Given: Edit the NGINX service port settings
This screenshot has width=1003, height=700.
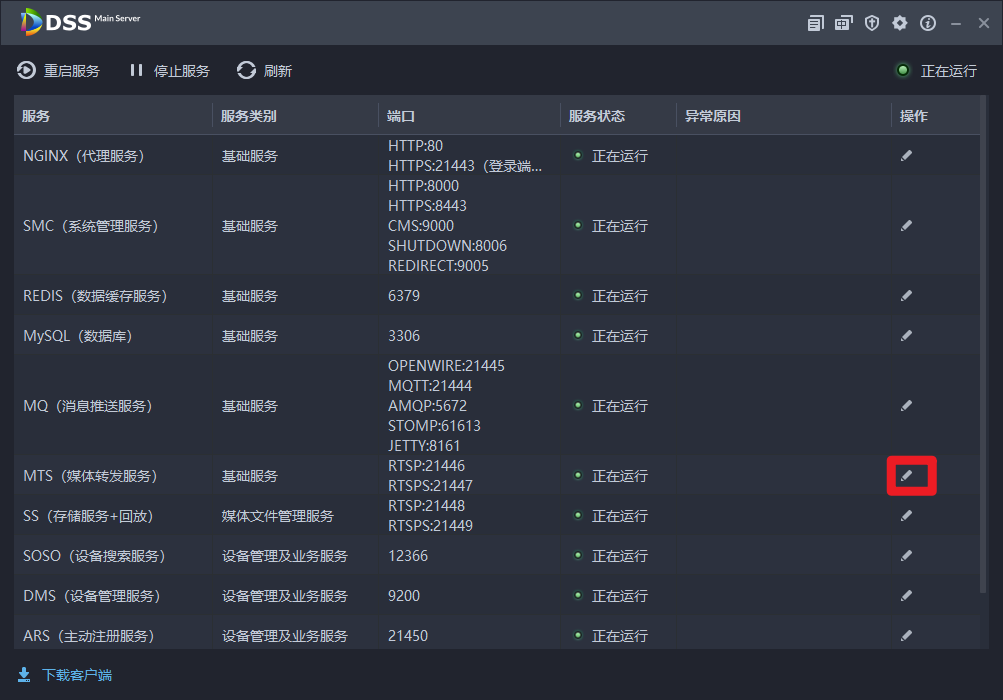Looking at the screenshot, I should [906, 156].
